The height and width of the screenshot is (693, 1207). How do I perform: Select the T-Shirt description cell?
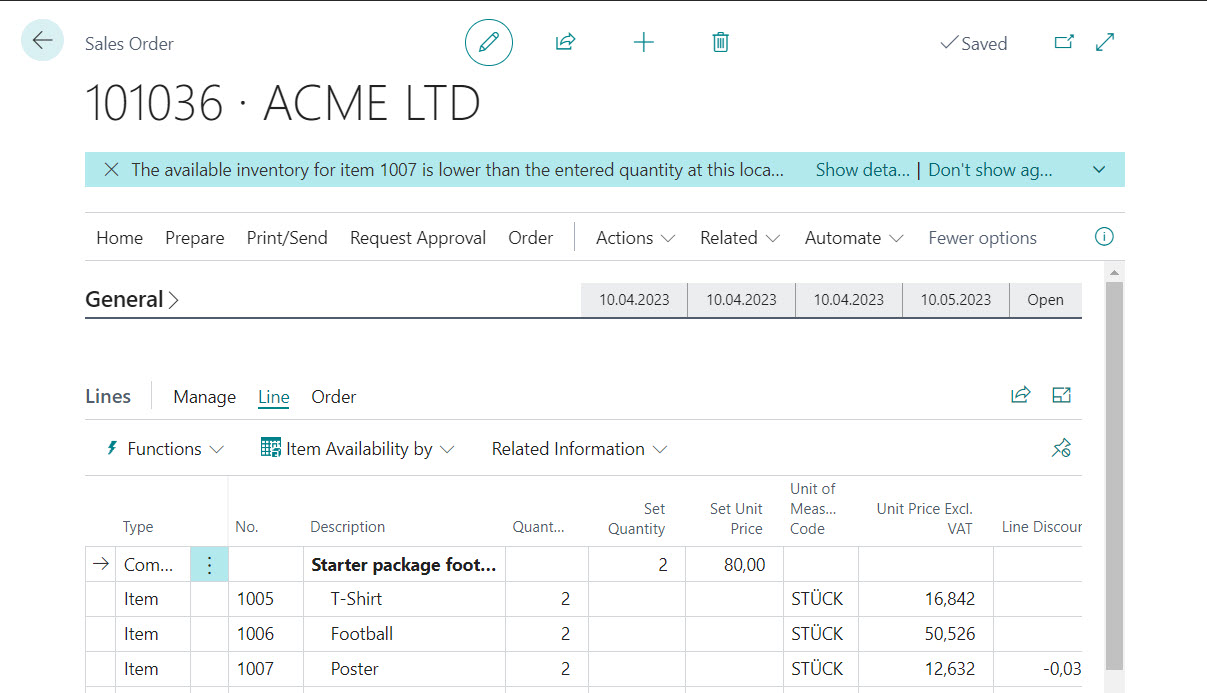pyautogui.click(x=404, y=599)
